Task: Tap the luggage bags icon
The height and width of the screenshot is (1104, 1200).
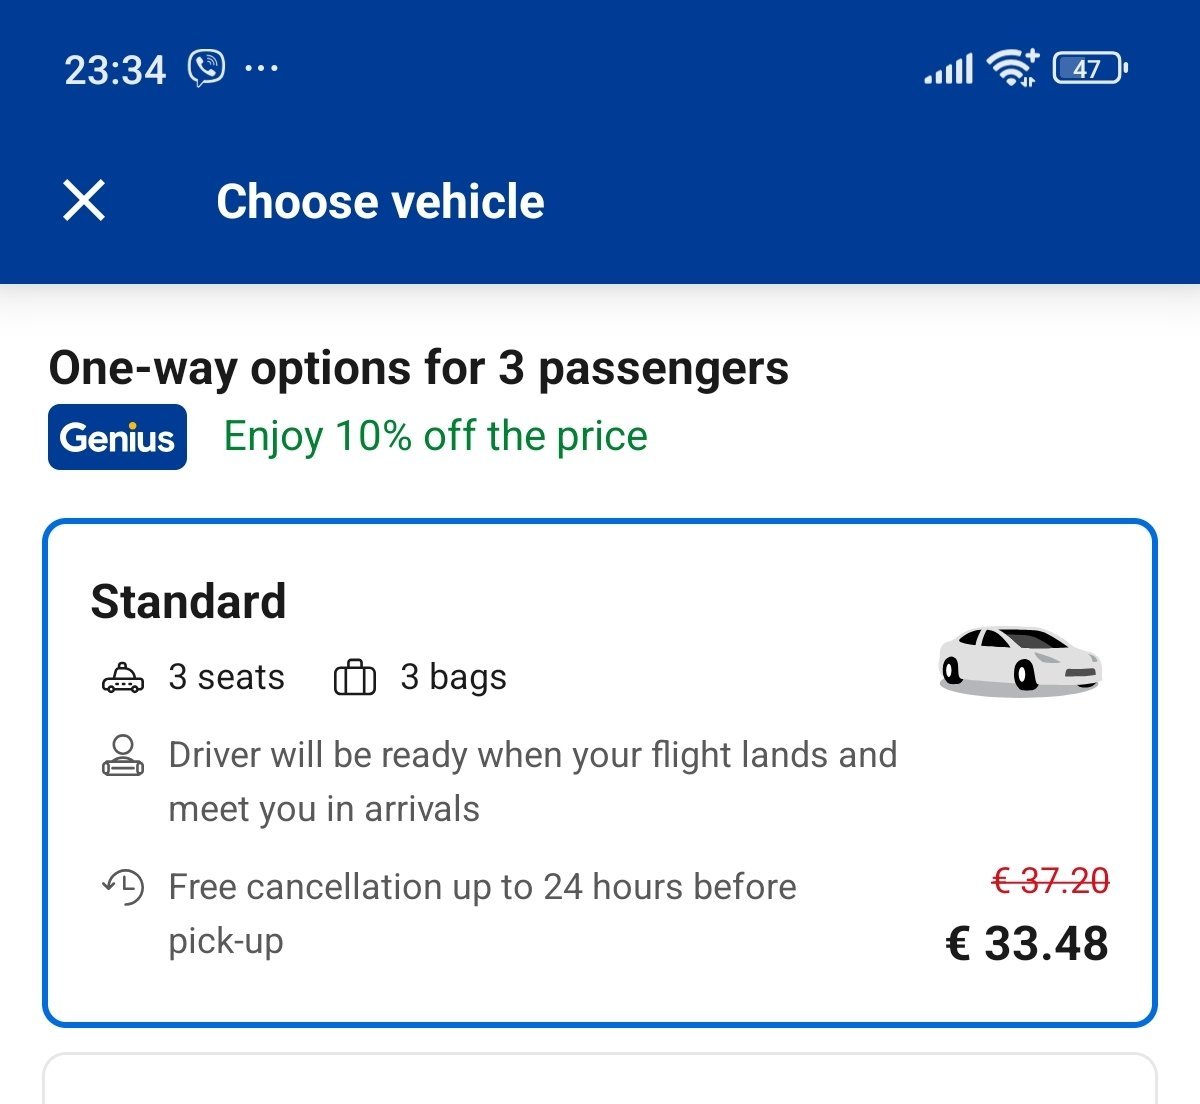Action: (354, 678)
